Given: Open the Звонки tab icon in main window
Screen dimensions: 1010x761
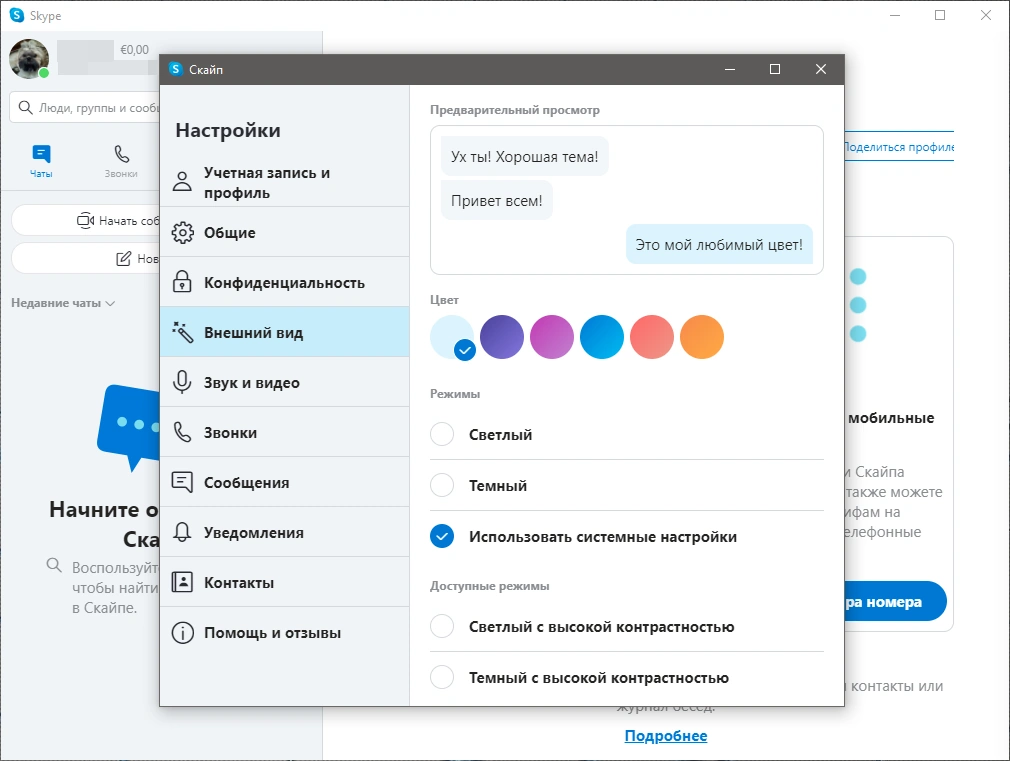Looking at the screenshot, I should click(121, 155).
